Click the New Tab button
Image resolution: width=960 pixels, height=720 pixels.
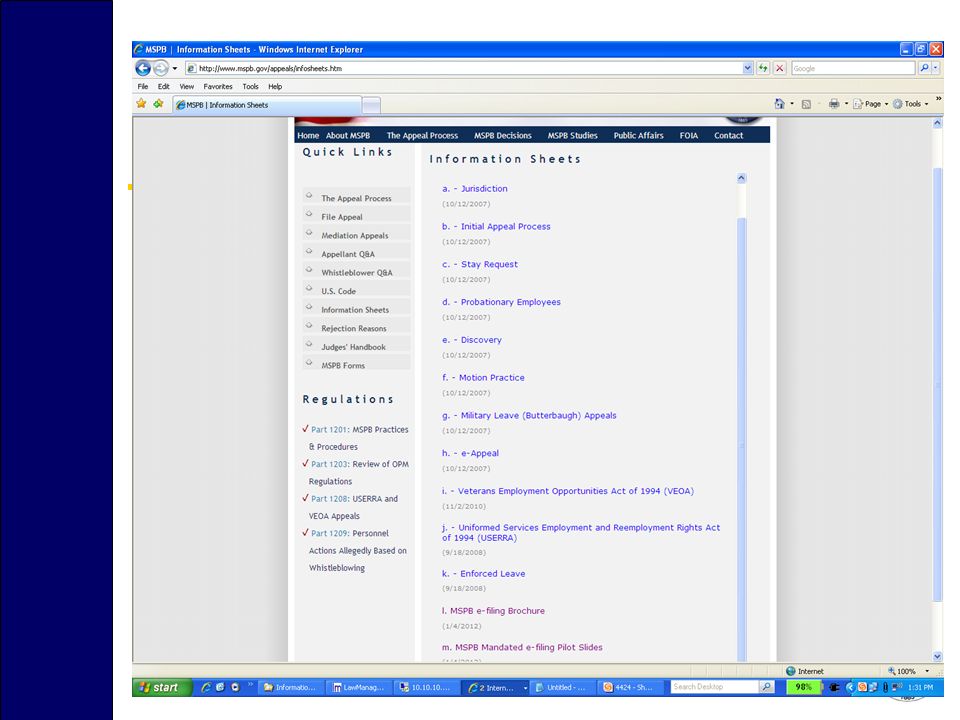371,105
